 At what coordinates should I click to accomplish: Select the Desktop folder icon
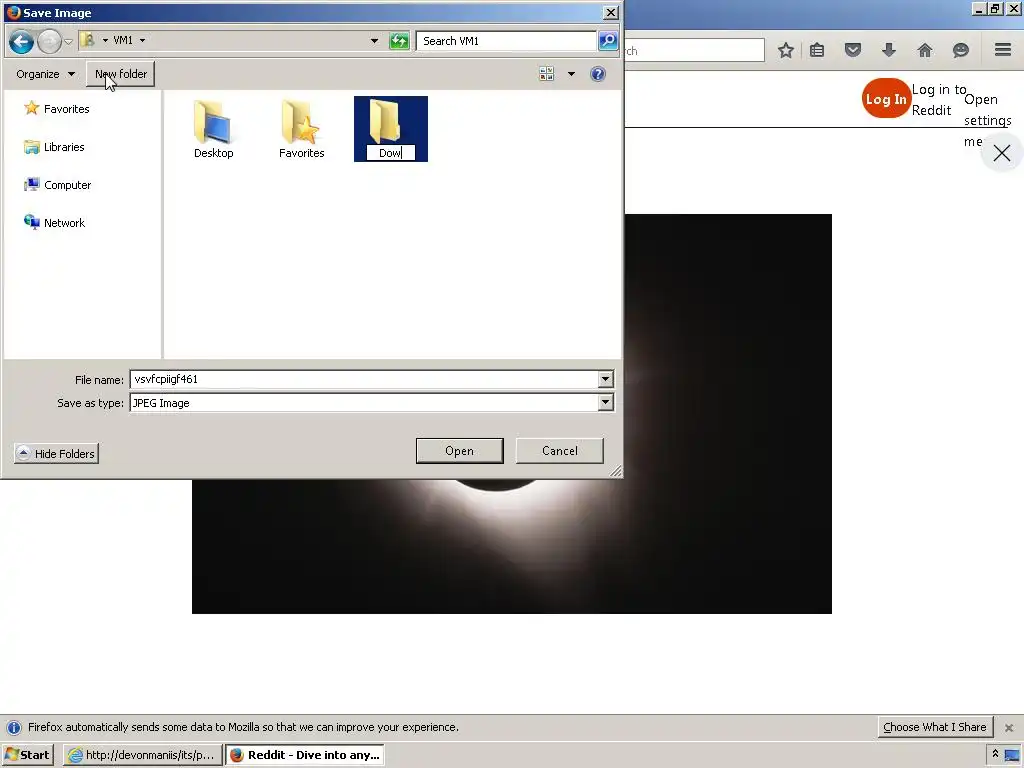[x=214, y=129]
